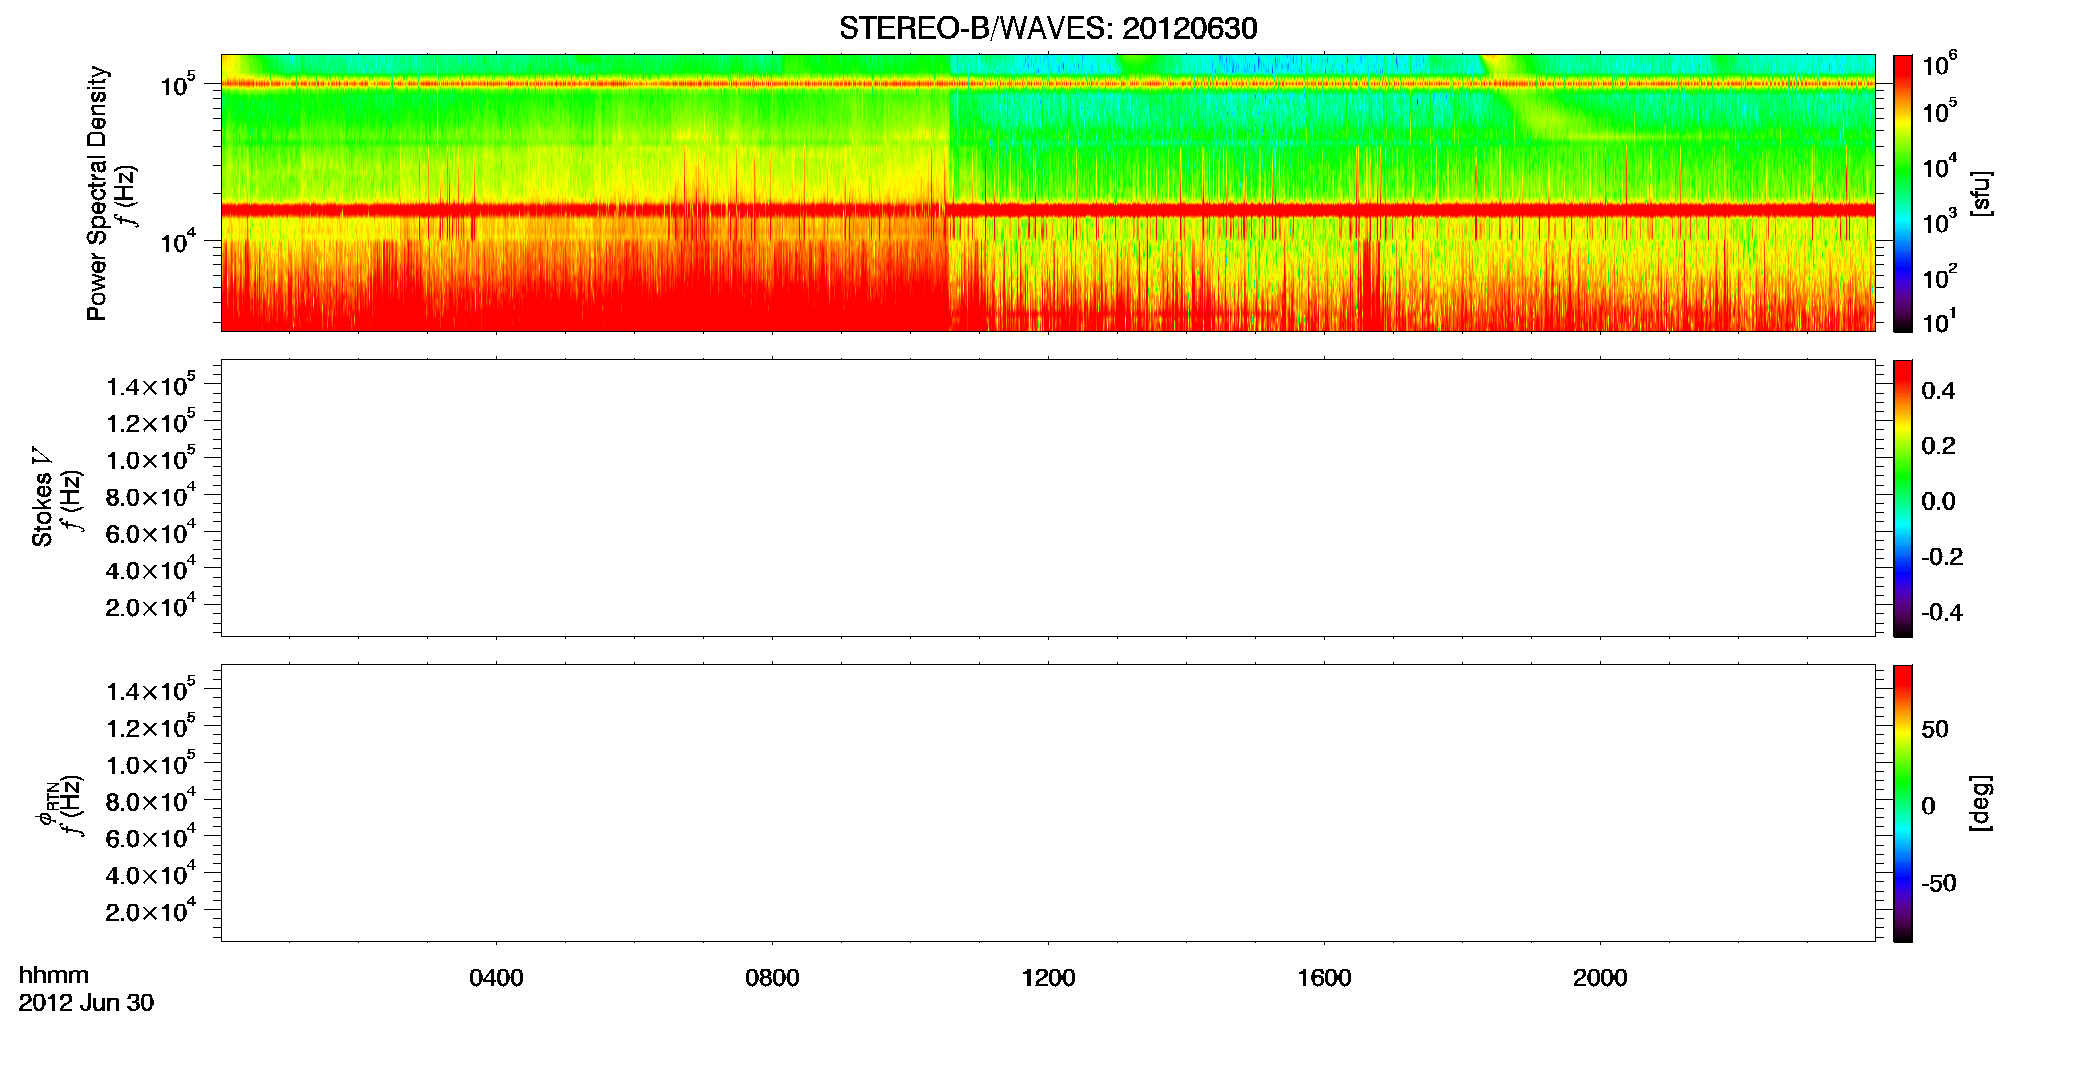The image size is (2096, 1080).
Task: Click the hhmm time format label
Action: click(54, 976)
